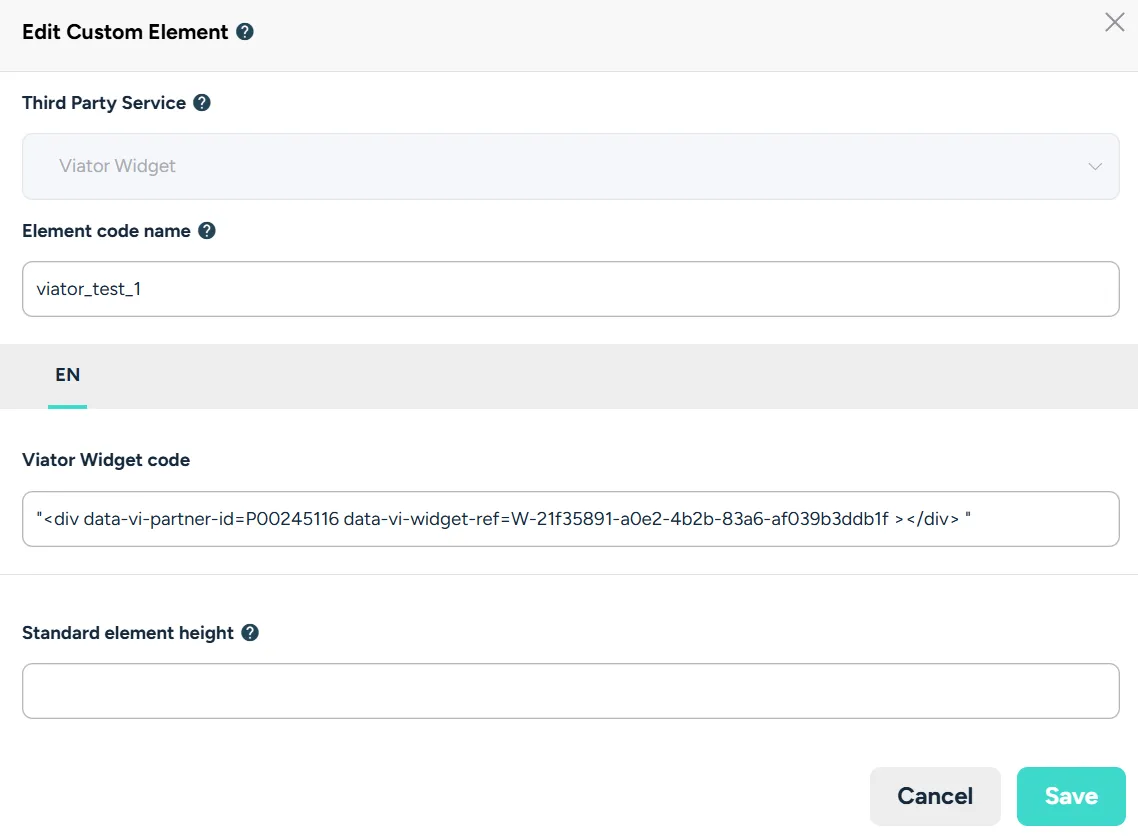Switch to the EN language tab
Image resolution: width=1138 pixels, height=837 pixels.
67,375
